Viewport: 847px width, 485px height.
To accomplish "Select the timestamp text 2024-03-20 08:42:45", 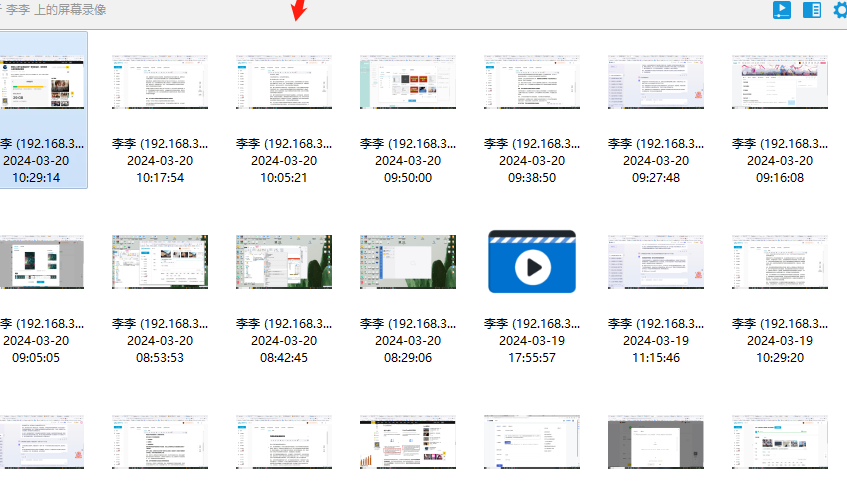I will coord(284,349).
